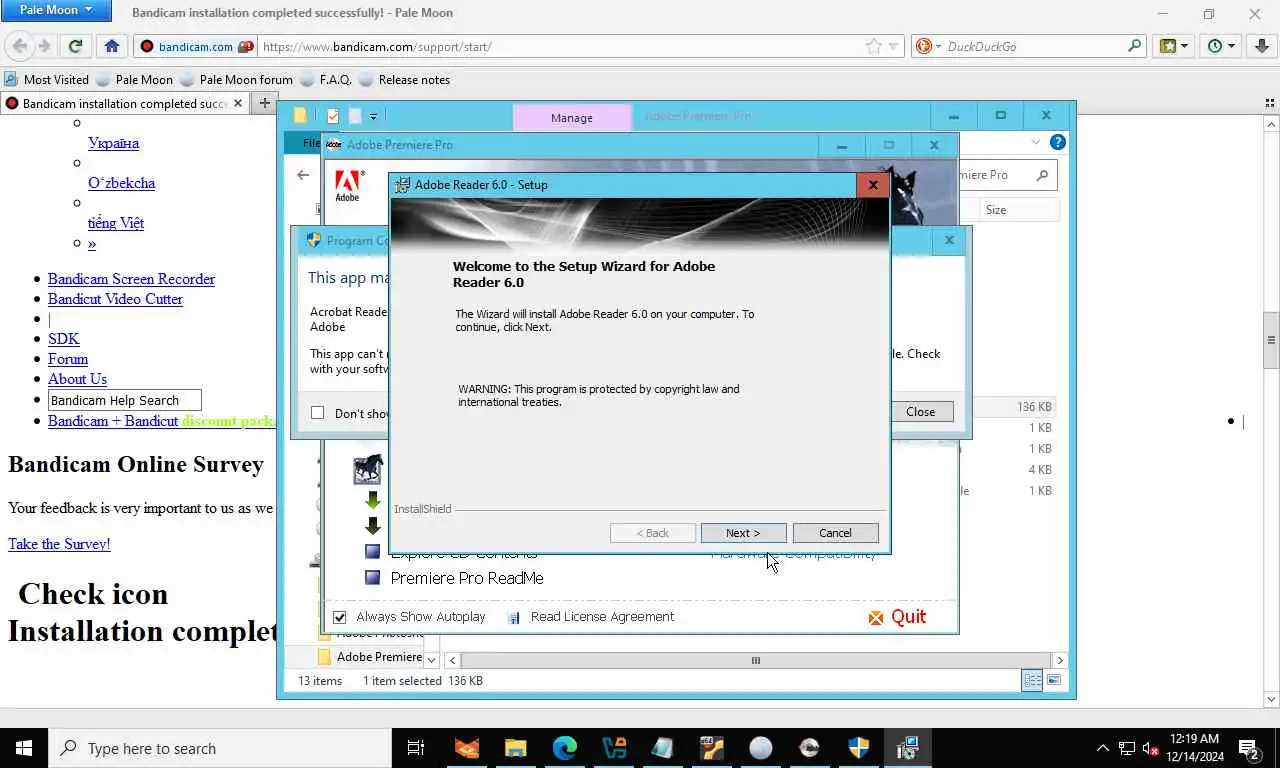Open the SDK link
Viewport: 1280px width, 768px height.
[63, 339]
